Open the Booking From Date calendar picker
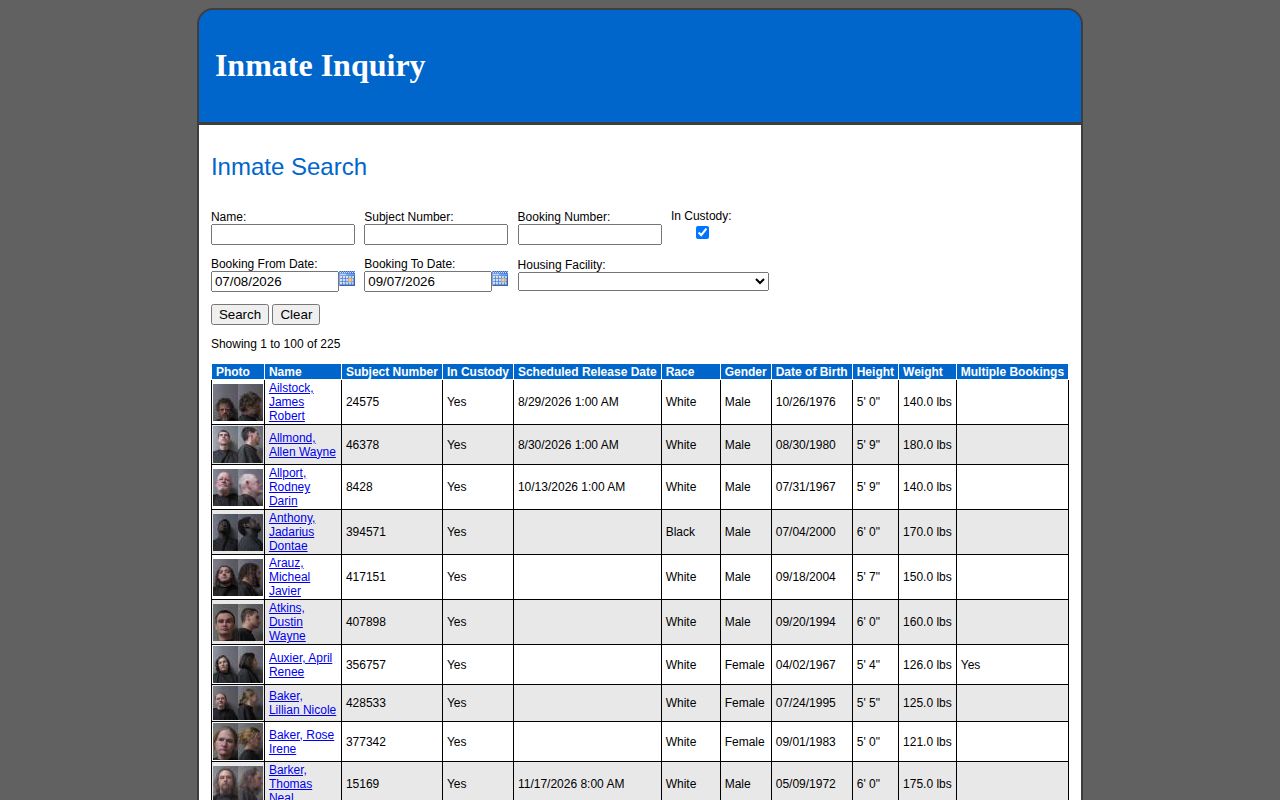 [x=347, y=279]
